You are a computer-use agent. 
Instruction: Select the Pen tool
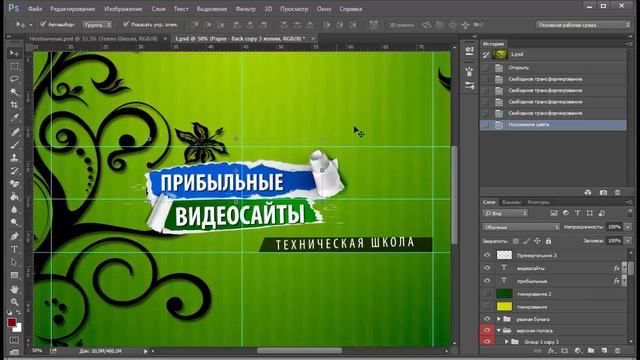point(14,236)
